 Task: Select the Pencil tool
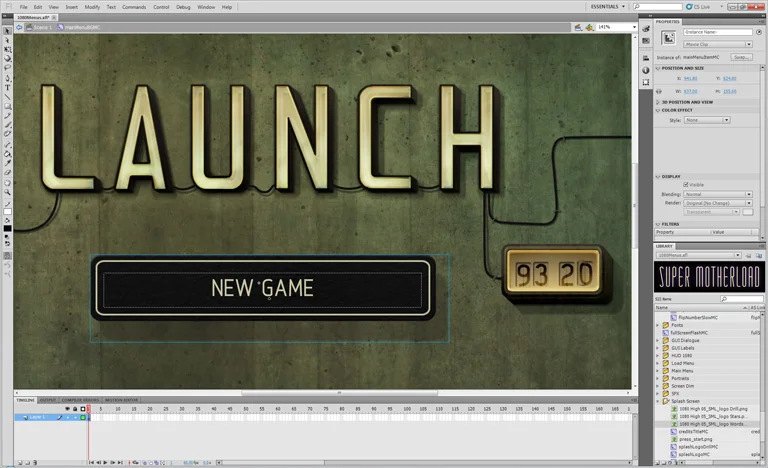click(x=7, y=116)
